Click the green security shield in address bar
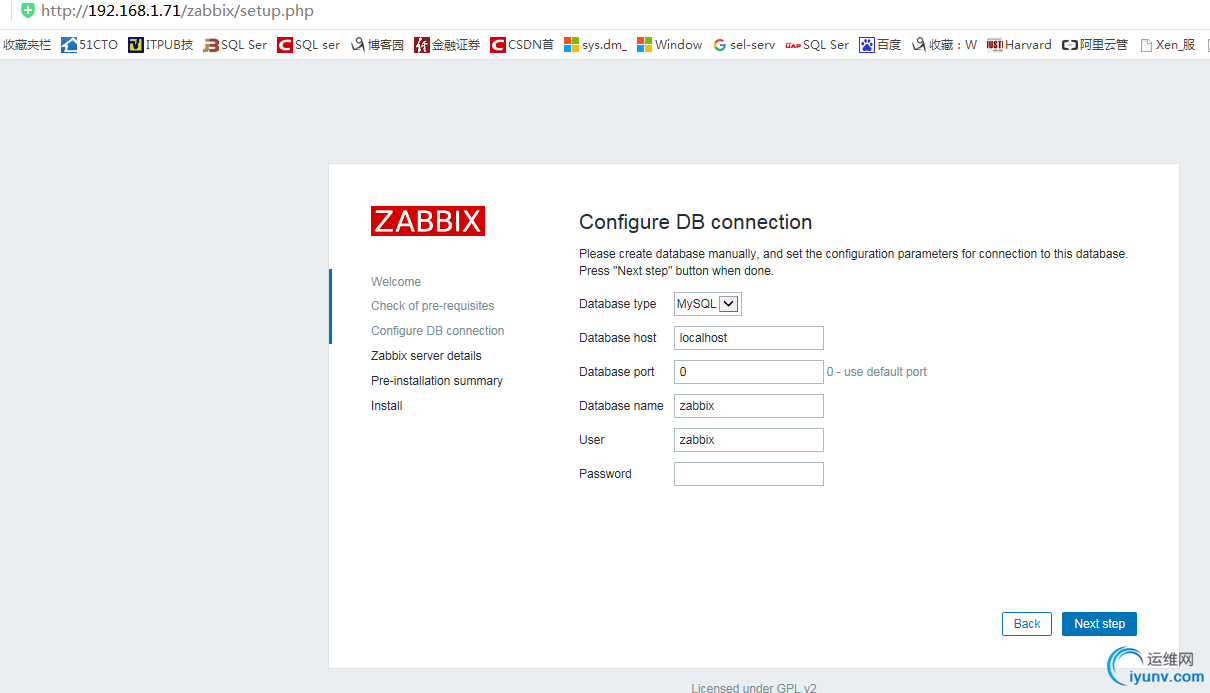The width and height of the screenshot is (1210, 693). coord(27,11)
